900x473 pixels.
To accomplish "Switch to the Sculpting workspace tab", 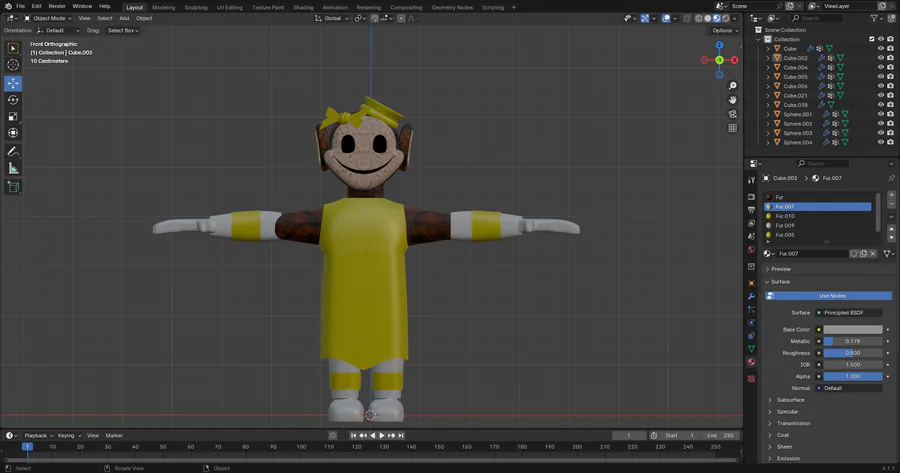I will (x=196, y=7).
